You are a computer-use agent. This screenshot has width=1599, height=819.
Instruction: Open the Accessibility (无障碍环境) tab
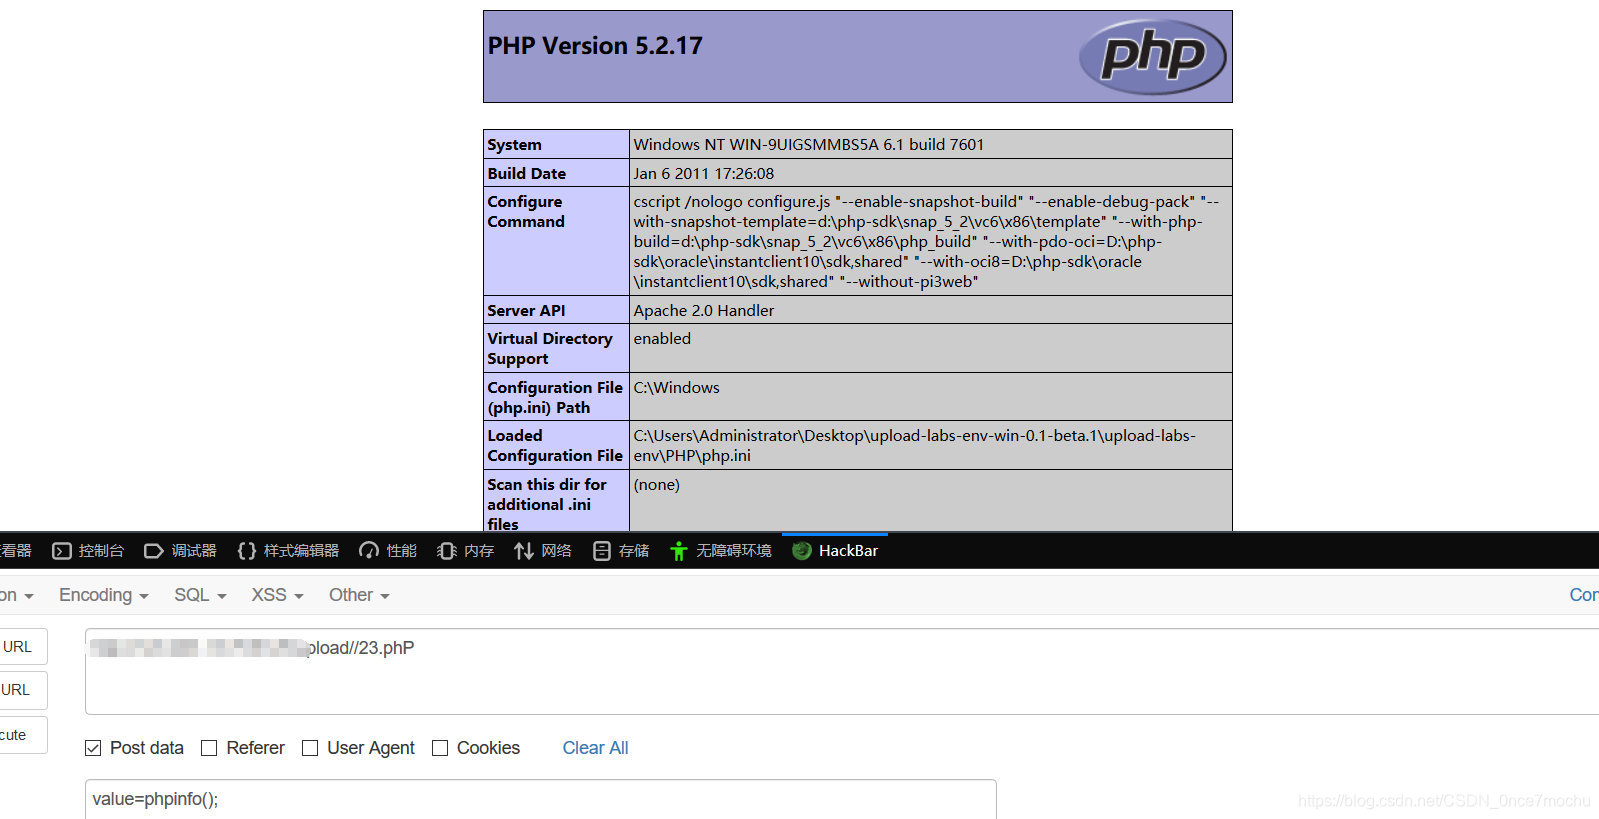721,551
